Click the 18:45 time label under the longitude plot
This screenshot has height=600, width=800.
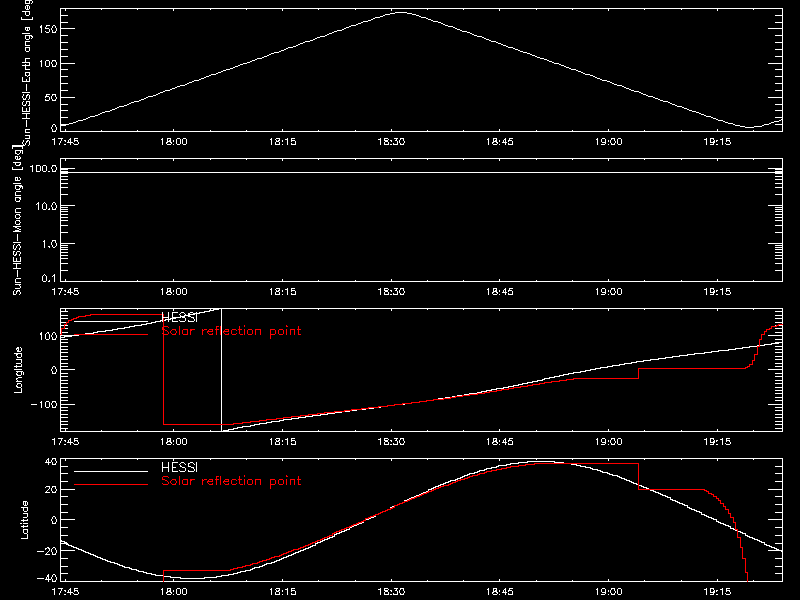point(500,442)
